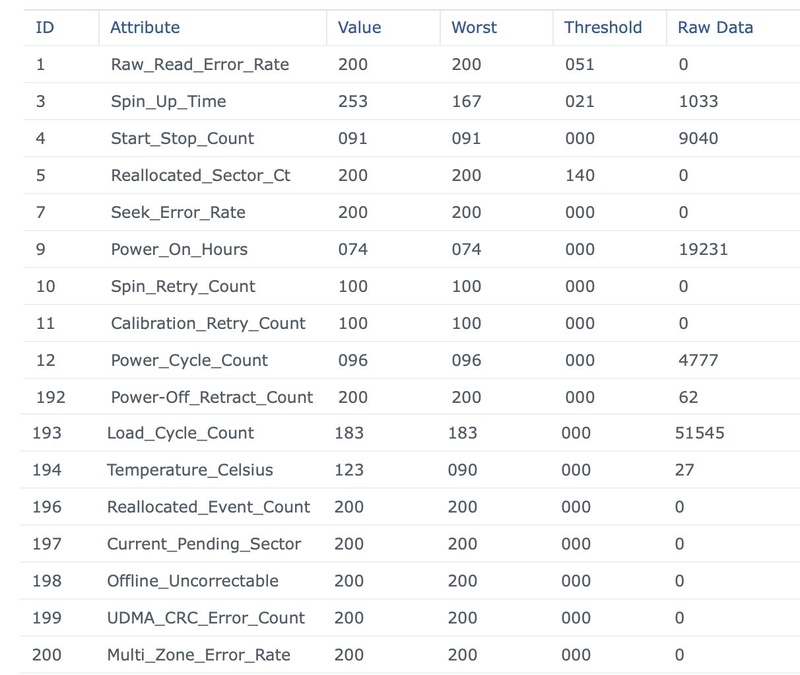
Task: Select Power_On_Hours raw value 19231
Action: [703, 249]
